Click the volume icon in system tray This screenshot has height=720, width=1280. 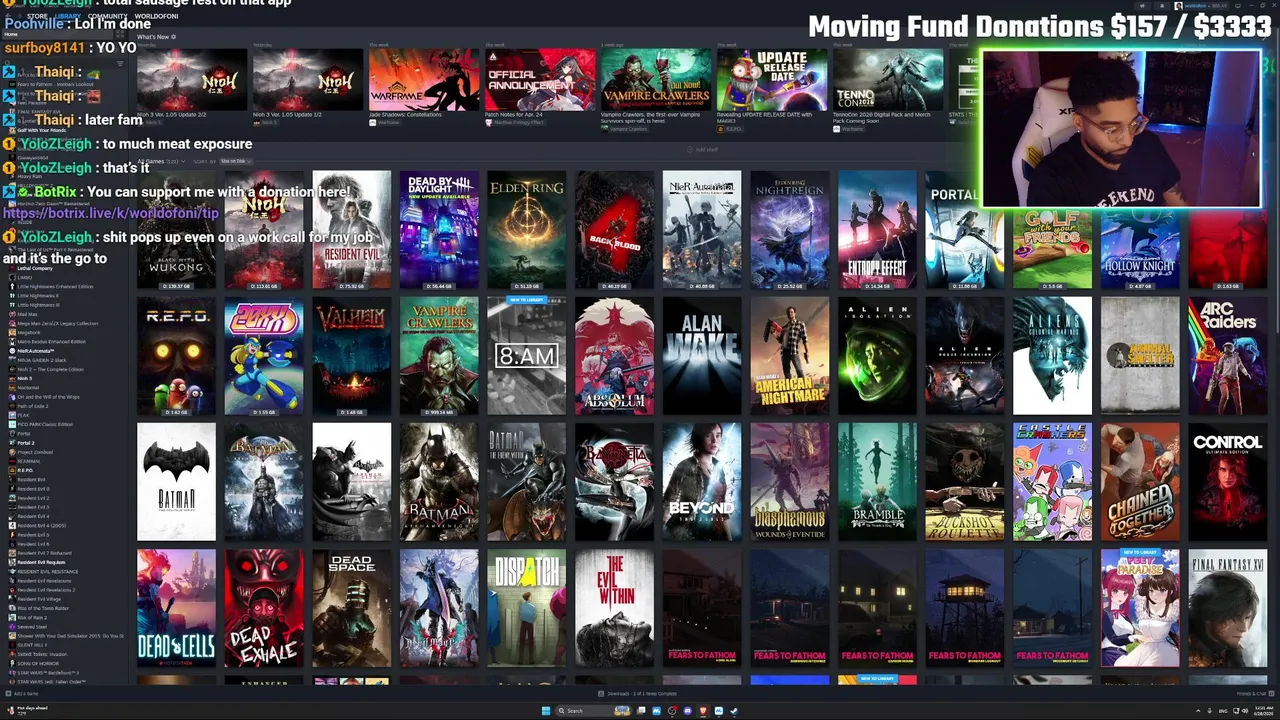click(x=1245, y=711)
